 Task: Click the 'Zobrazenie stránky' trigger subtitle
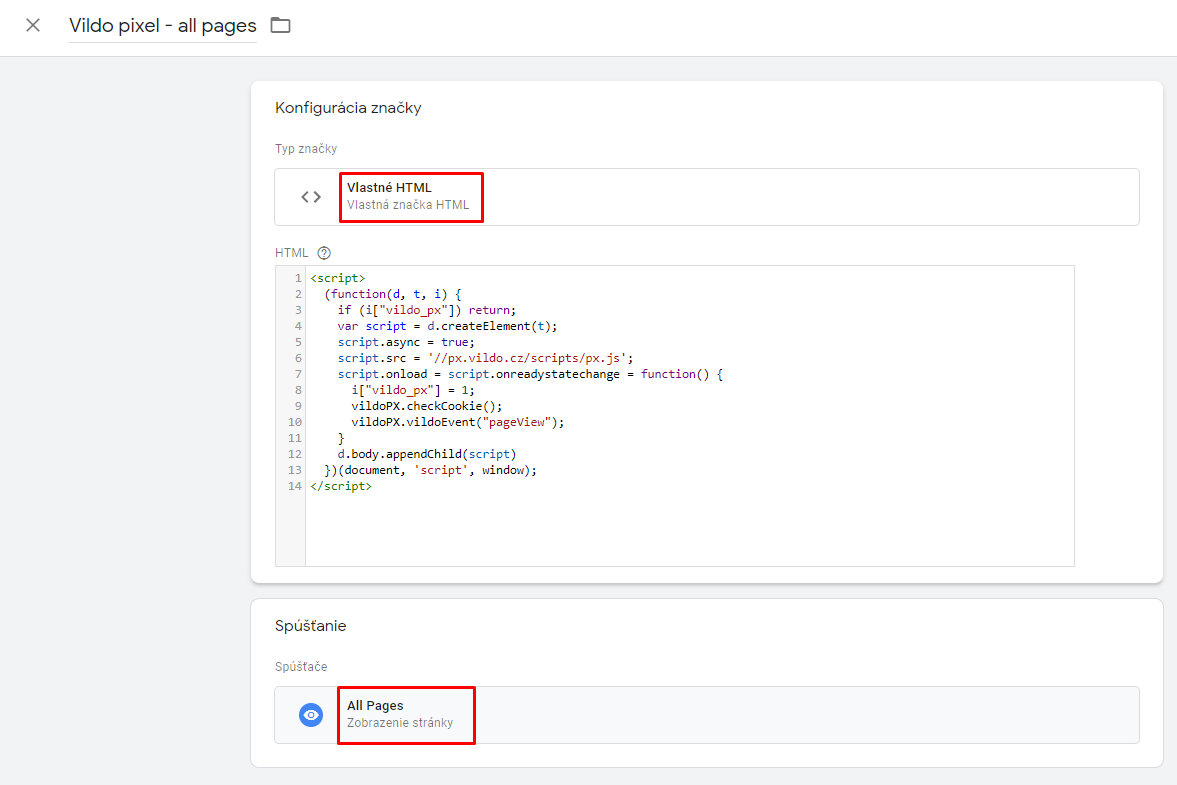[400, 723]
